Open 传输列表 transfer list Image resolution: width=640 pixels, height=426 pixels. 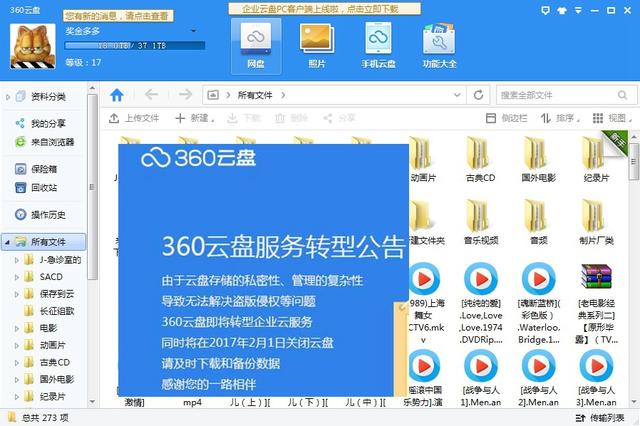pos(600,418)
